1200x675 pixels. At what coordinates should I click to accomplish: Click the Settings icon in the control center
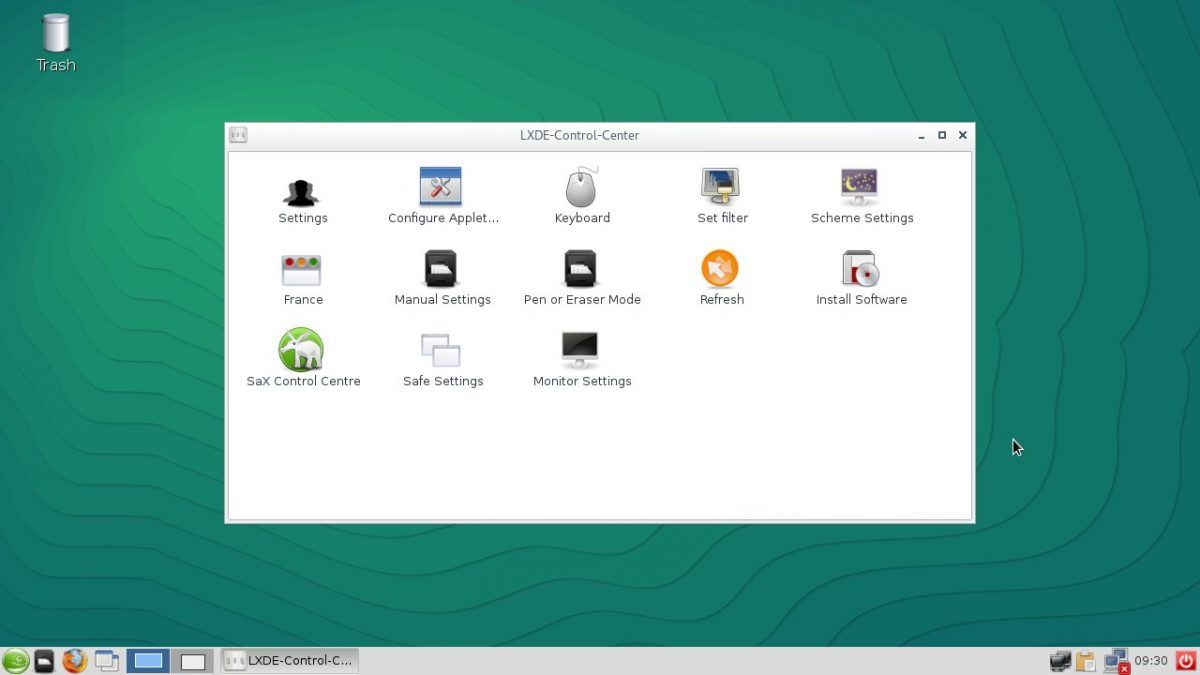(x=302, y=186)
